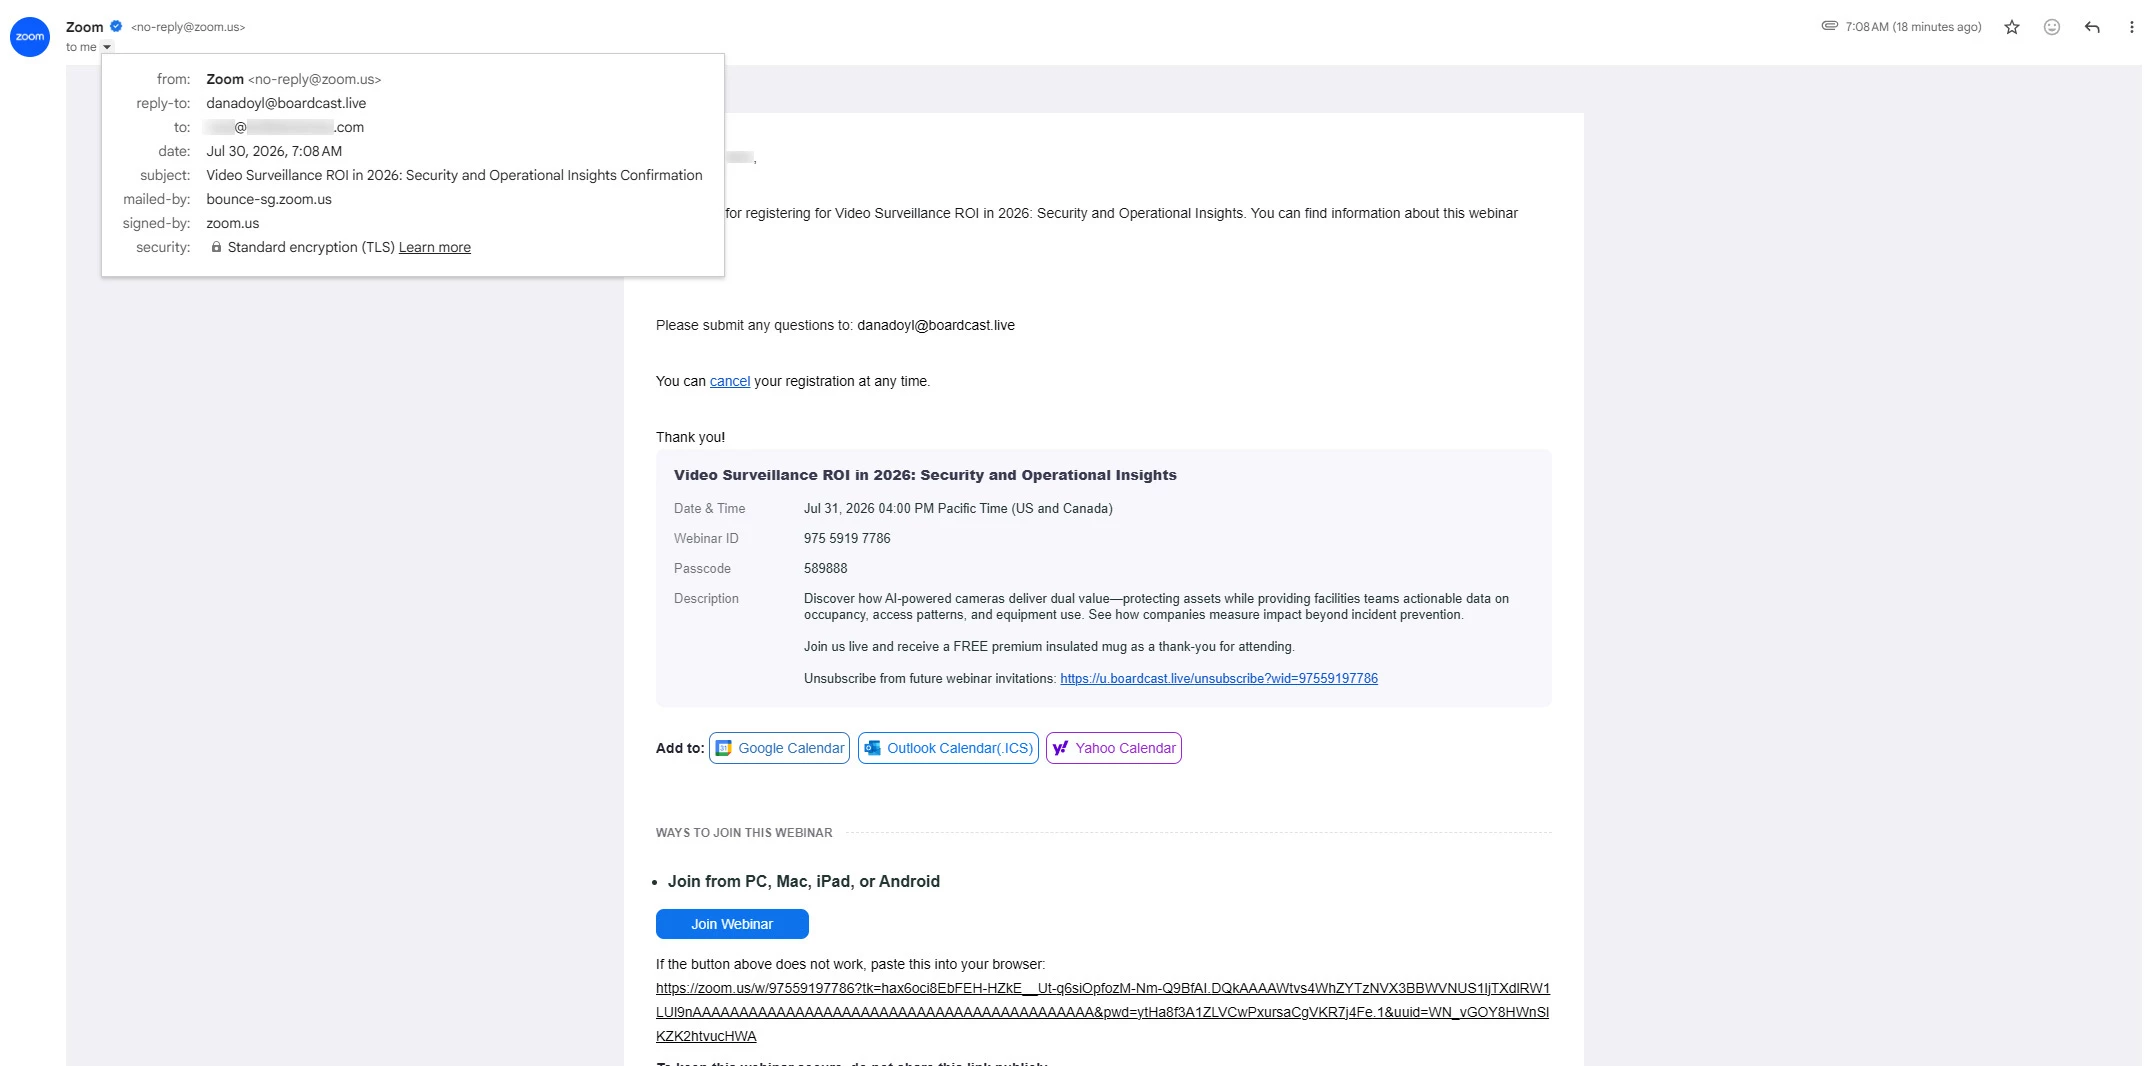Click the verified sender checkmark badge
Screen dimensions: 2146x1066
click(116, 26)
